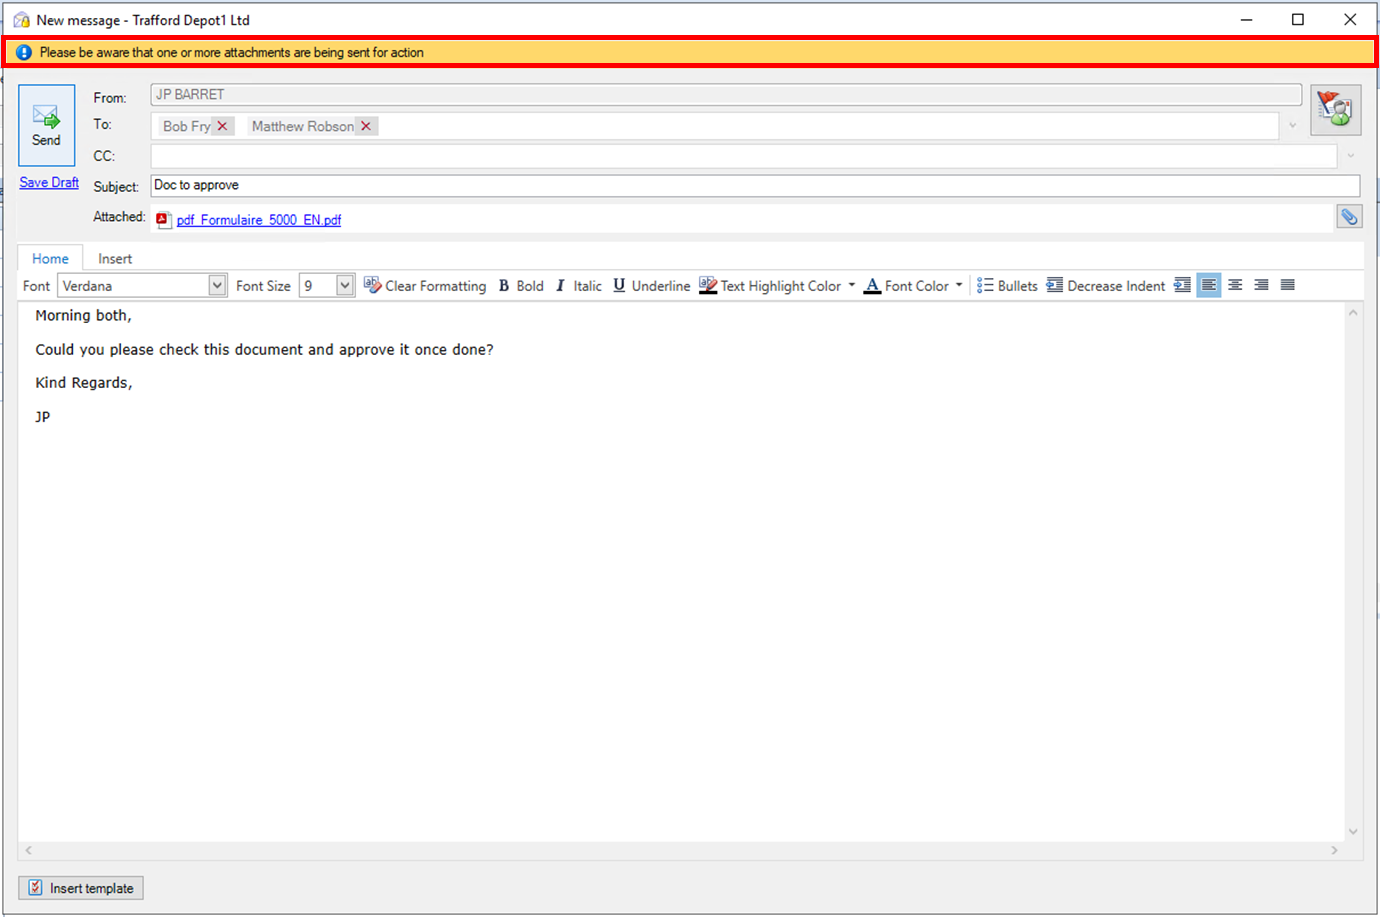Click Insert template button
The height and width of the screenshot is (917, 1380).
click(81, 888)
